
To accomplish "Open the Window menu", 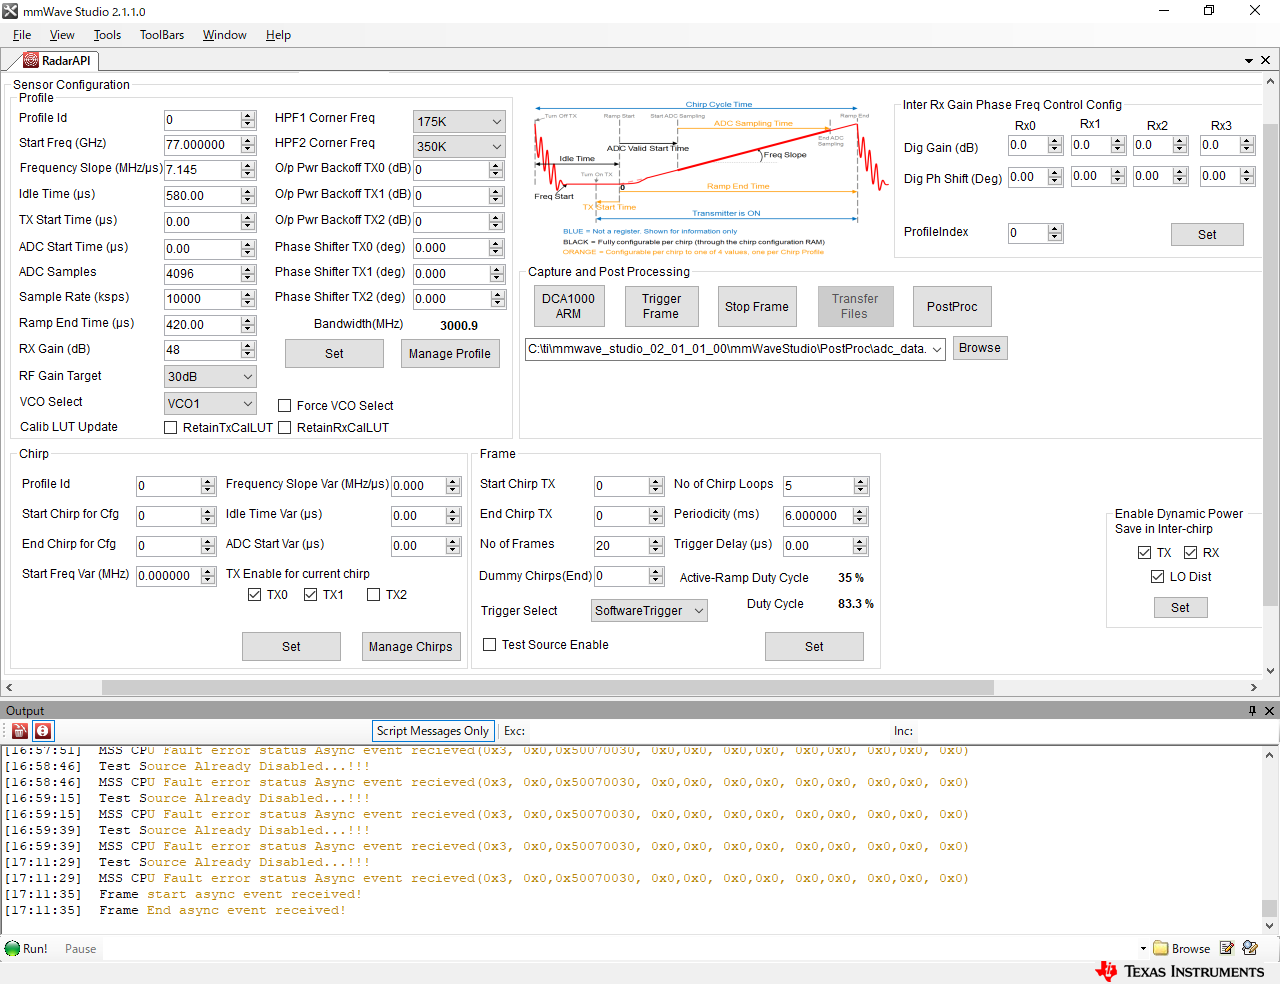I will coord(225,35).
